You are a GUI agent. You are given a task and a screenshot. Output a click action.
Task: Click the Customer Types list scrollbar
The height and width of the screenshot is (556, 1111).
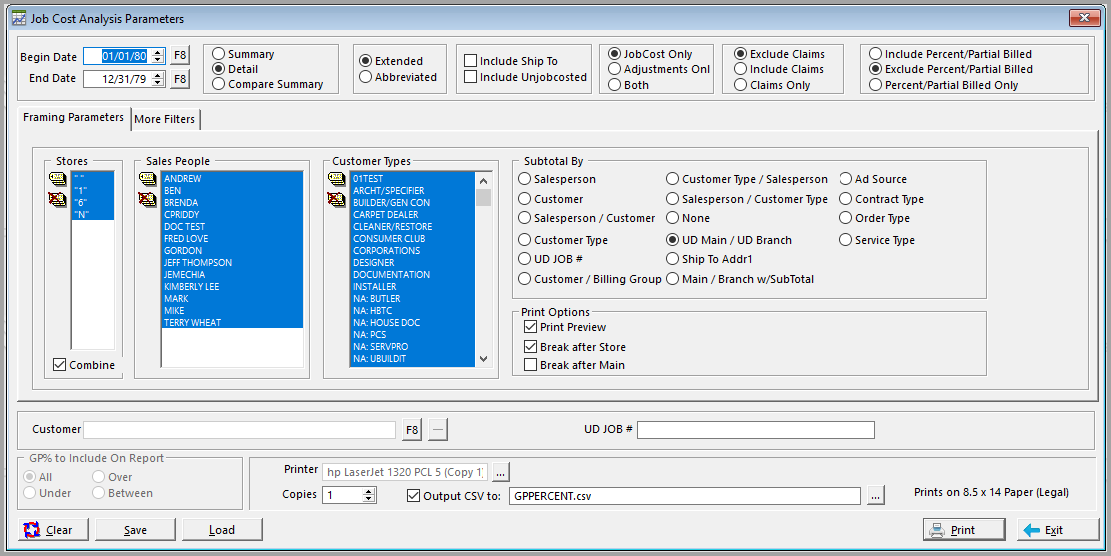click(483, 269)
